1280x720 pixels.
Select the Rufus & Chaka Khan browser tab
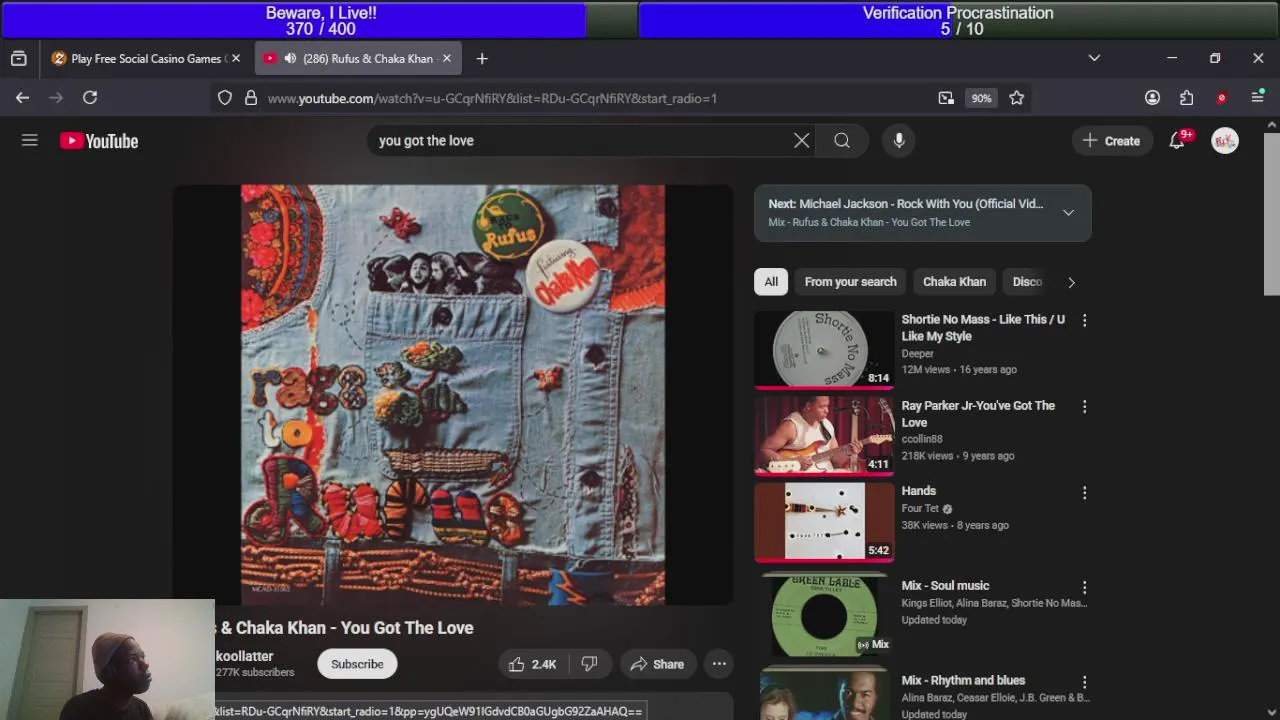[357, 59]
